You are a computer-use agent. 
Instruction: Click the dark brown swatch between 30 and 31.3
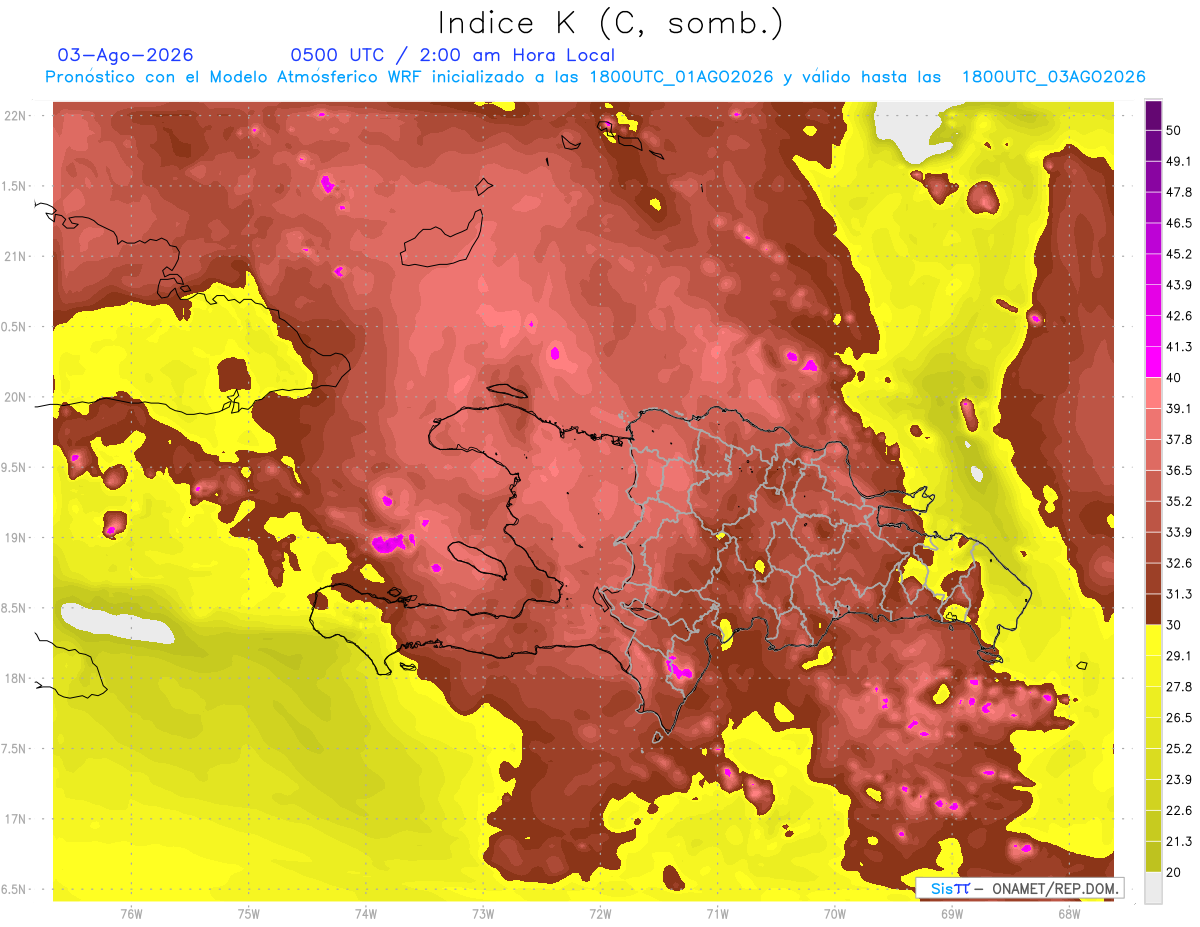[x=1153, y=609]
